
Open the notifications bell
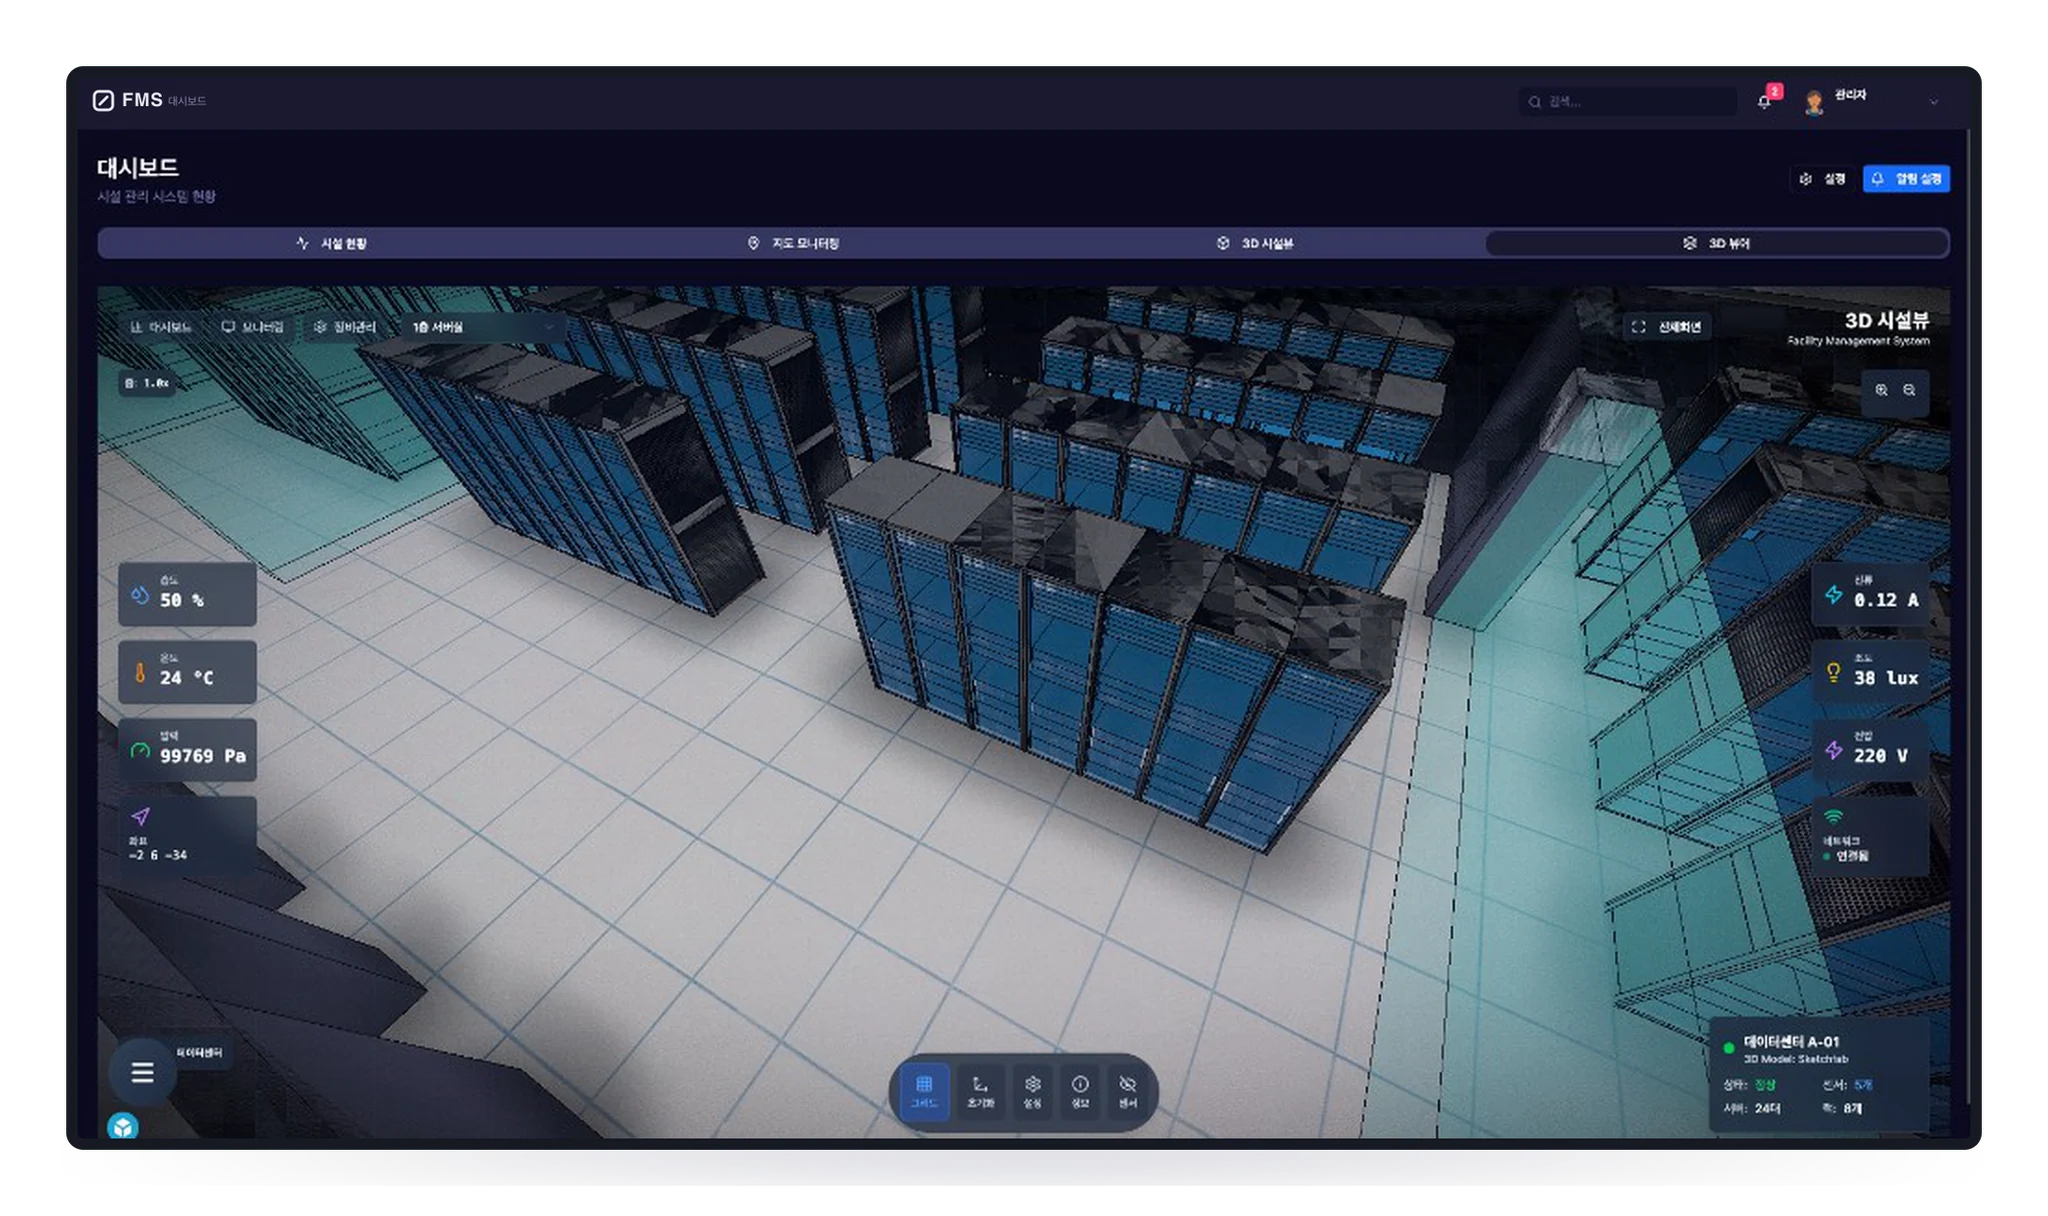[1765, 101]
